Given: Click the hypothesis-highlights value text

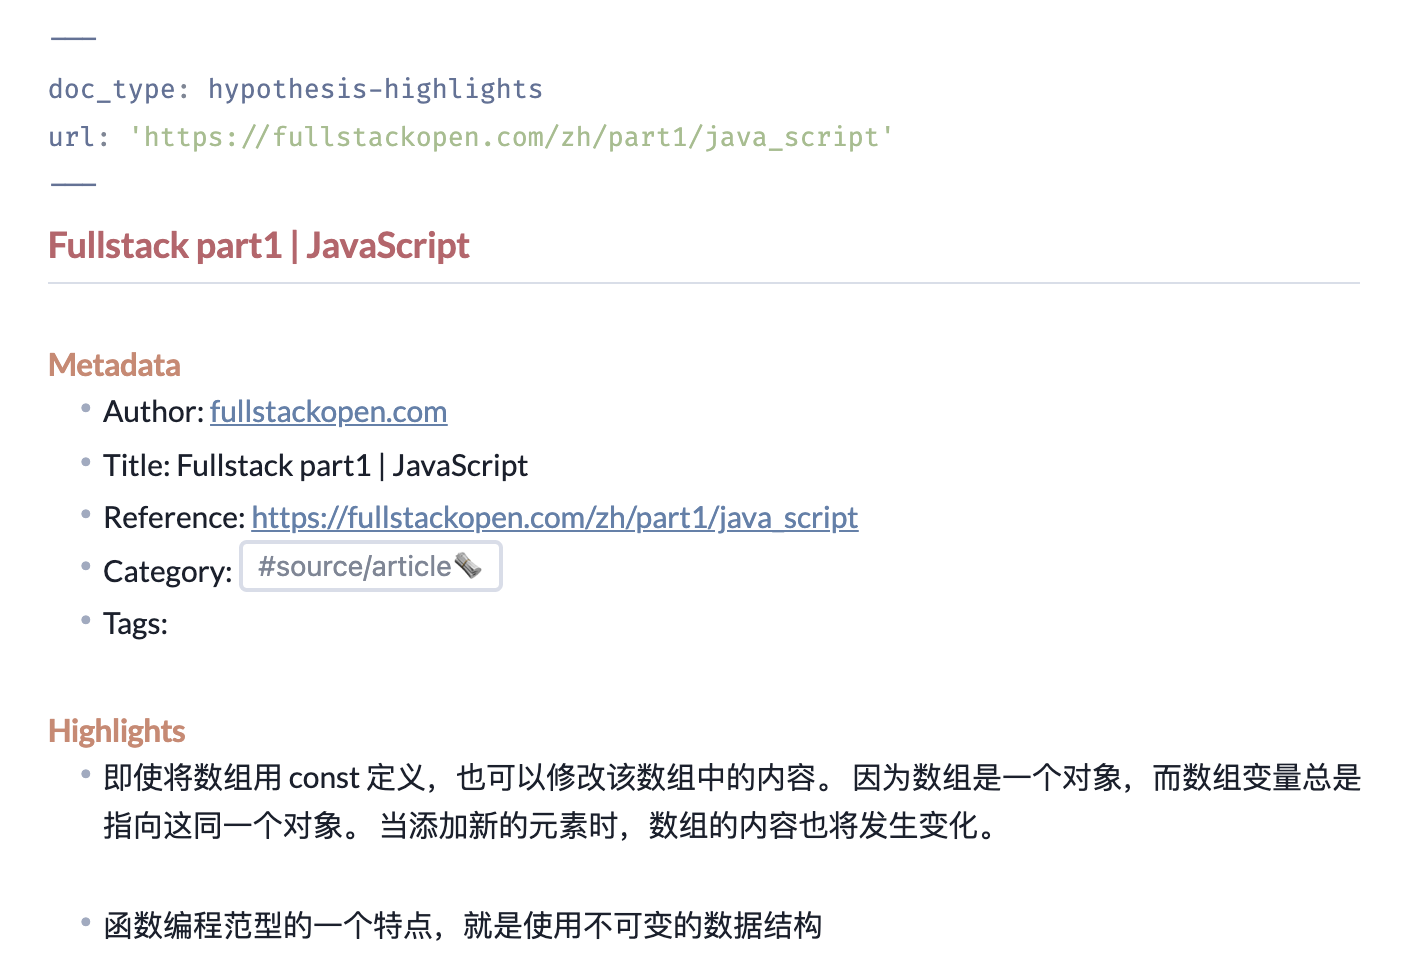Looking at the screenshot, I should point(375,89).
